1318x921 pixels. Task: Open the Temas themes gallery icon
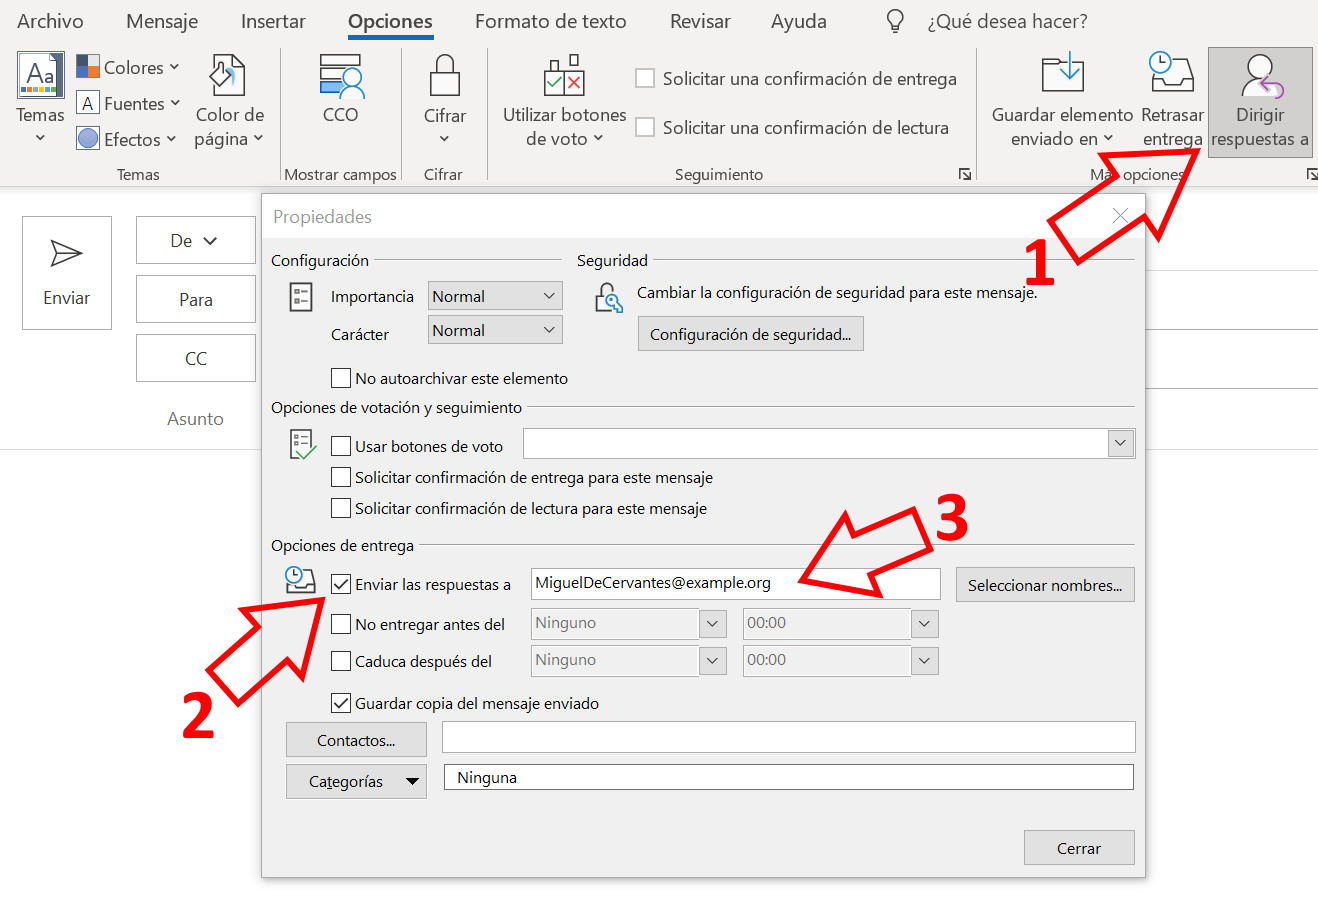tap(40, 76)
